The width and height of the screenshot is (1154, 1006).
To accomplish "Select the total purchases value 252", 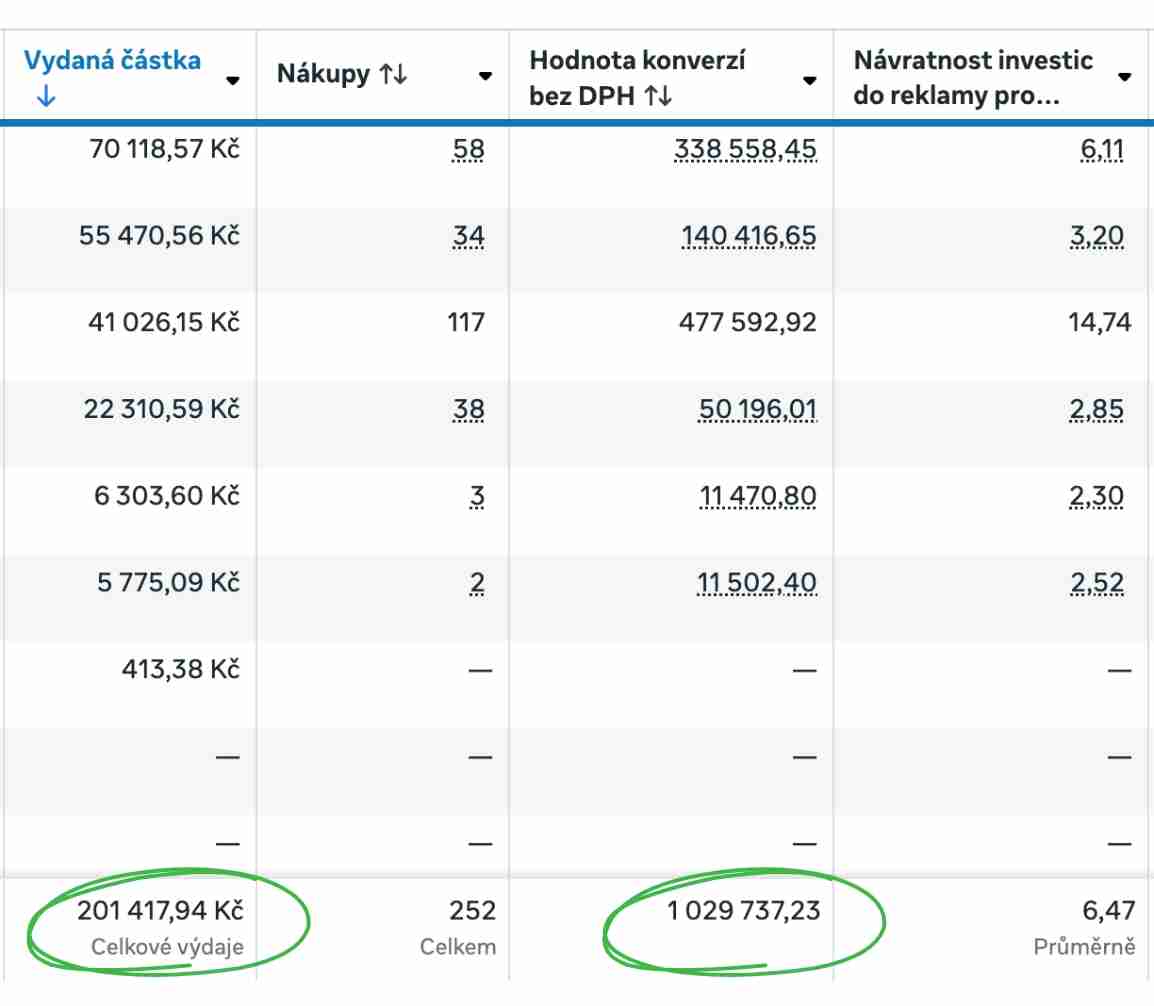I will pyautogui.click(x=472, y=910).
